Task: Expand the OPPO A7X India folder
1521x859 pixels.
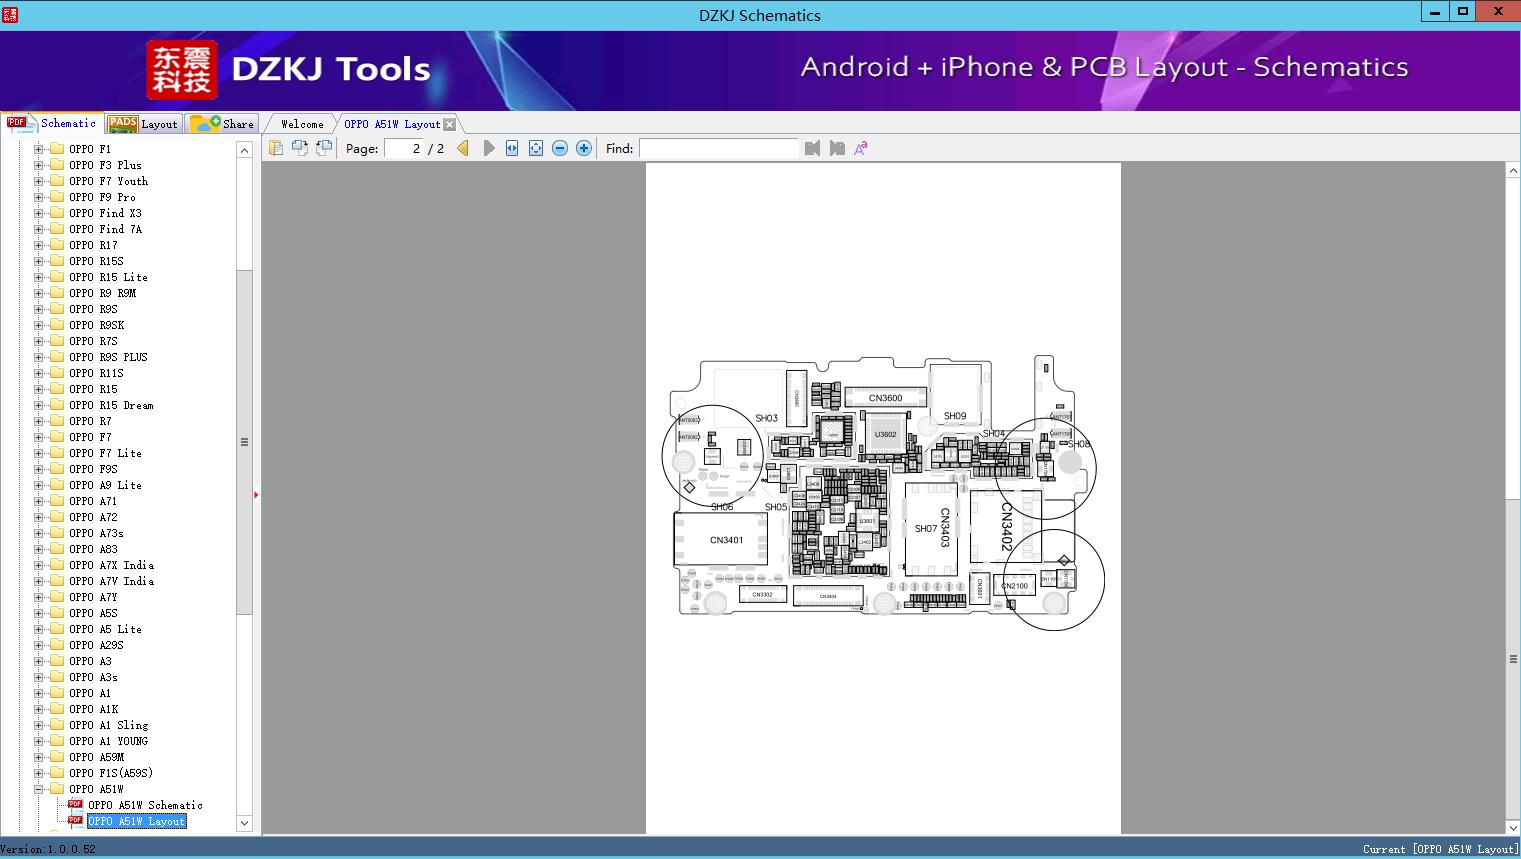Action: pos(39,565)
